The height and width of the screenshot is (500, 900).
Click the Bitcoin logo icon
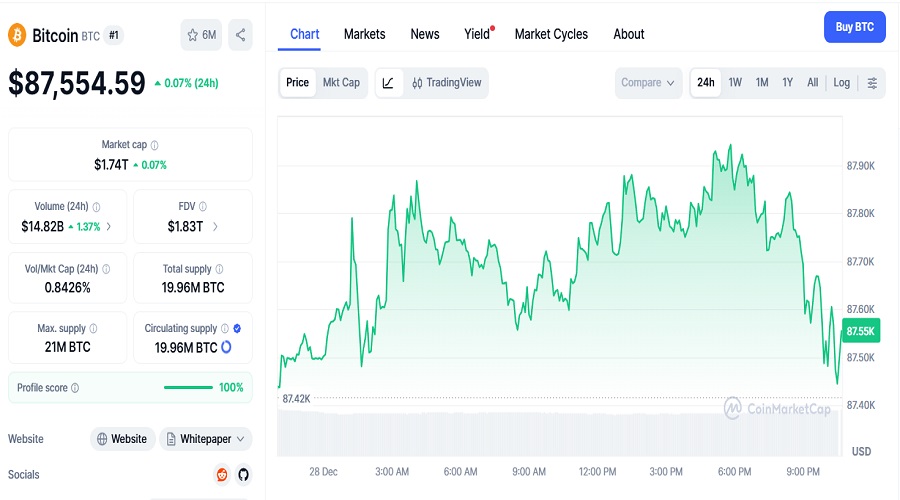click(x=17, y=35)
